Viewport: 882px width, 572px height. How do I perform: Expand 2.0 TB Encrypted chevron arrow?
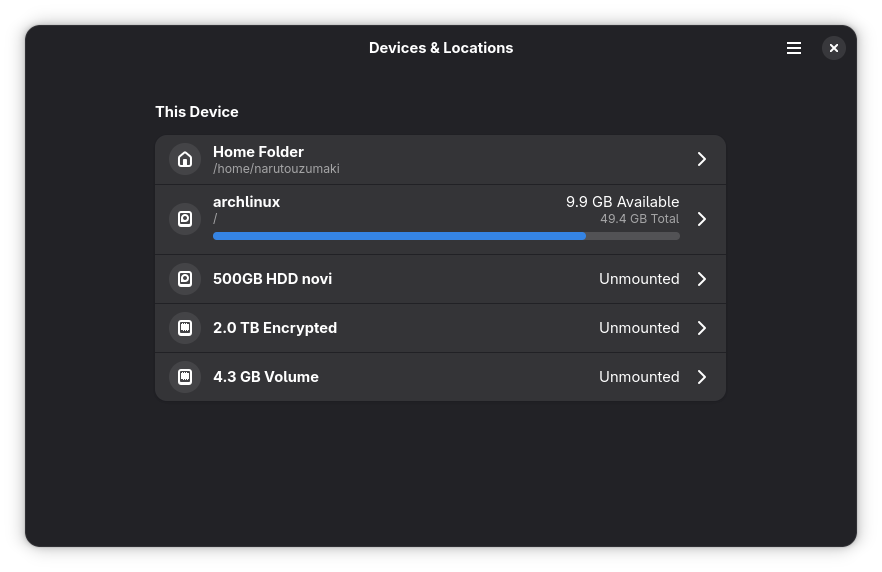point(702,328)
